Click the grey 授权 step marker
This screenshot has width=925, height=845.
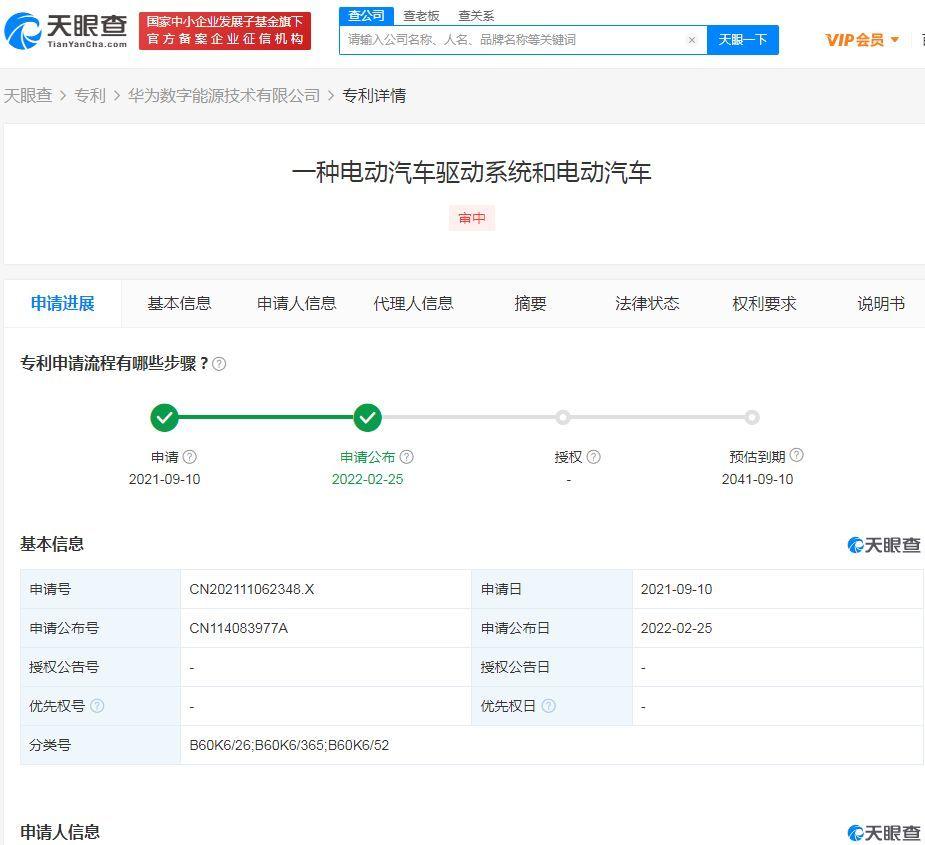563,418
